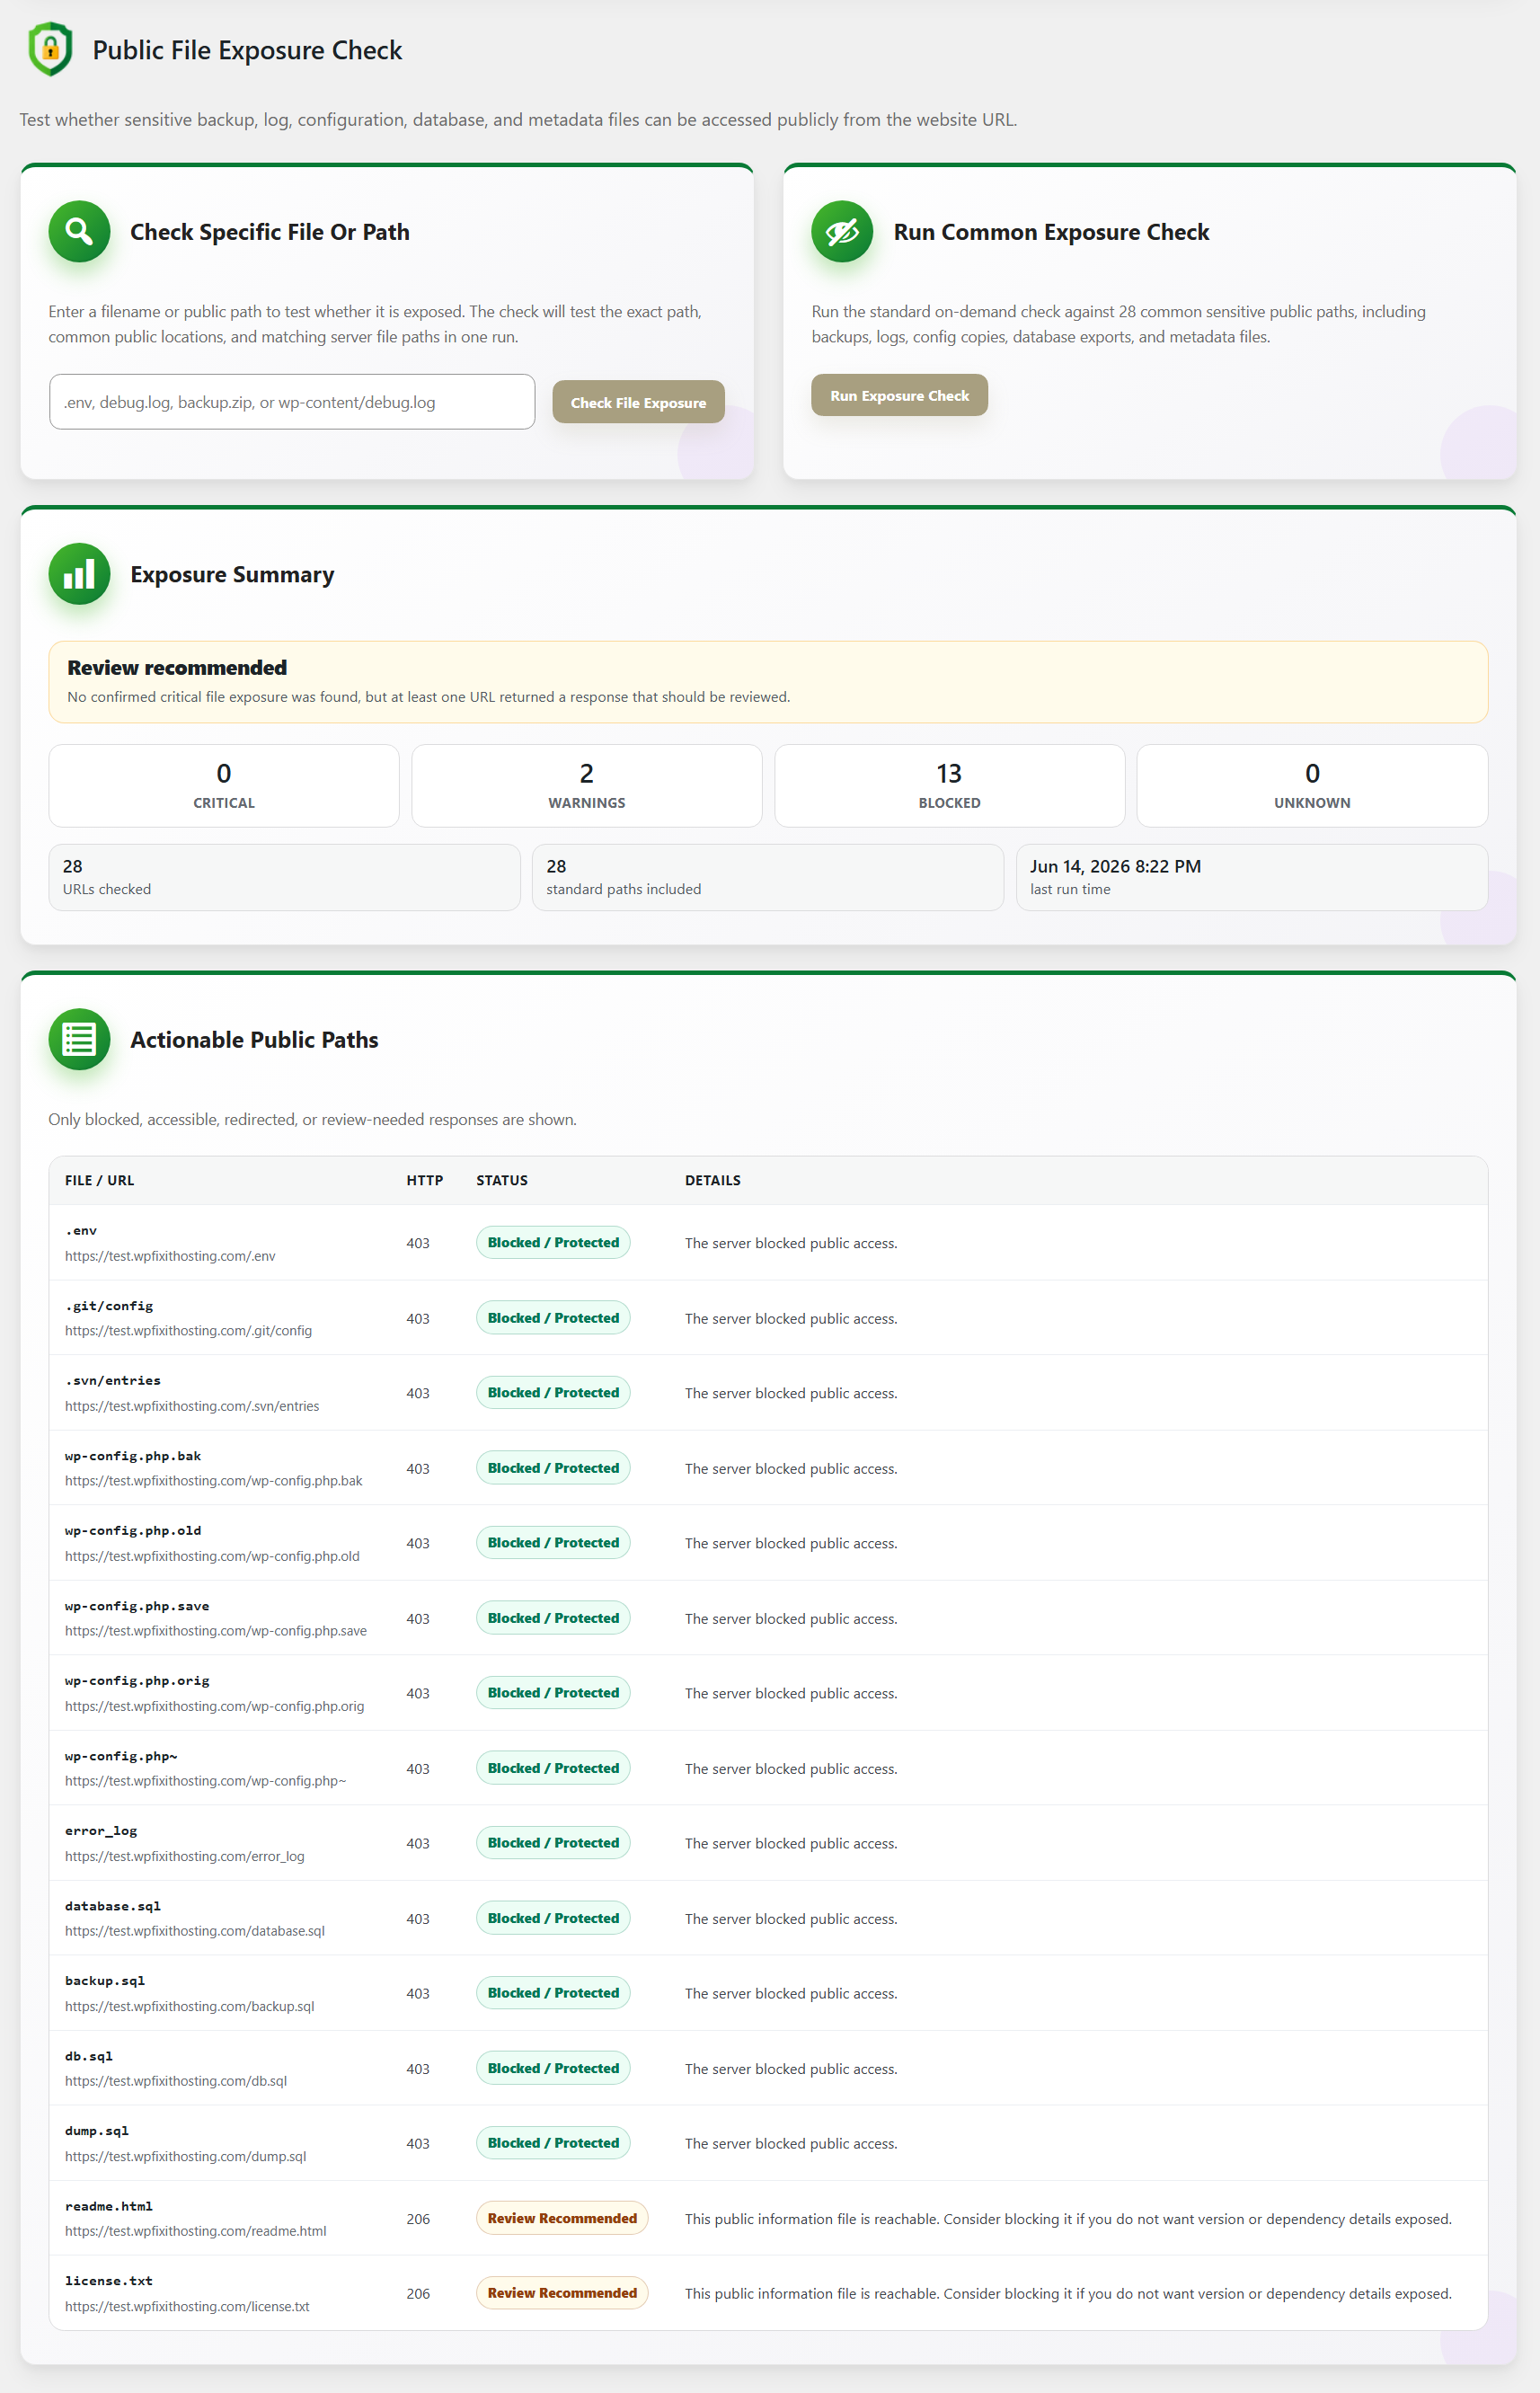
Task: Click the 2 Warnings summary card
Action: pyautogui.click(x=587, y=785)
